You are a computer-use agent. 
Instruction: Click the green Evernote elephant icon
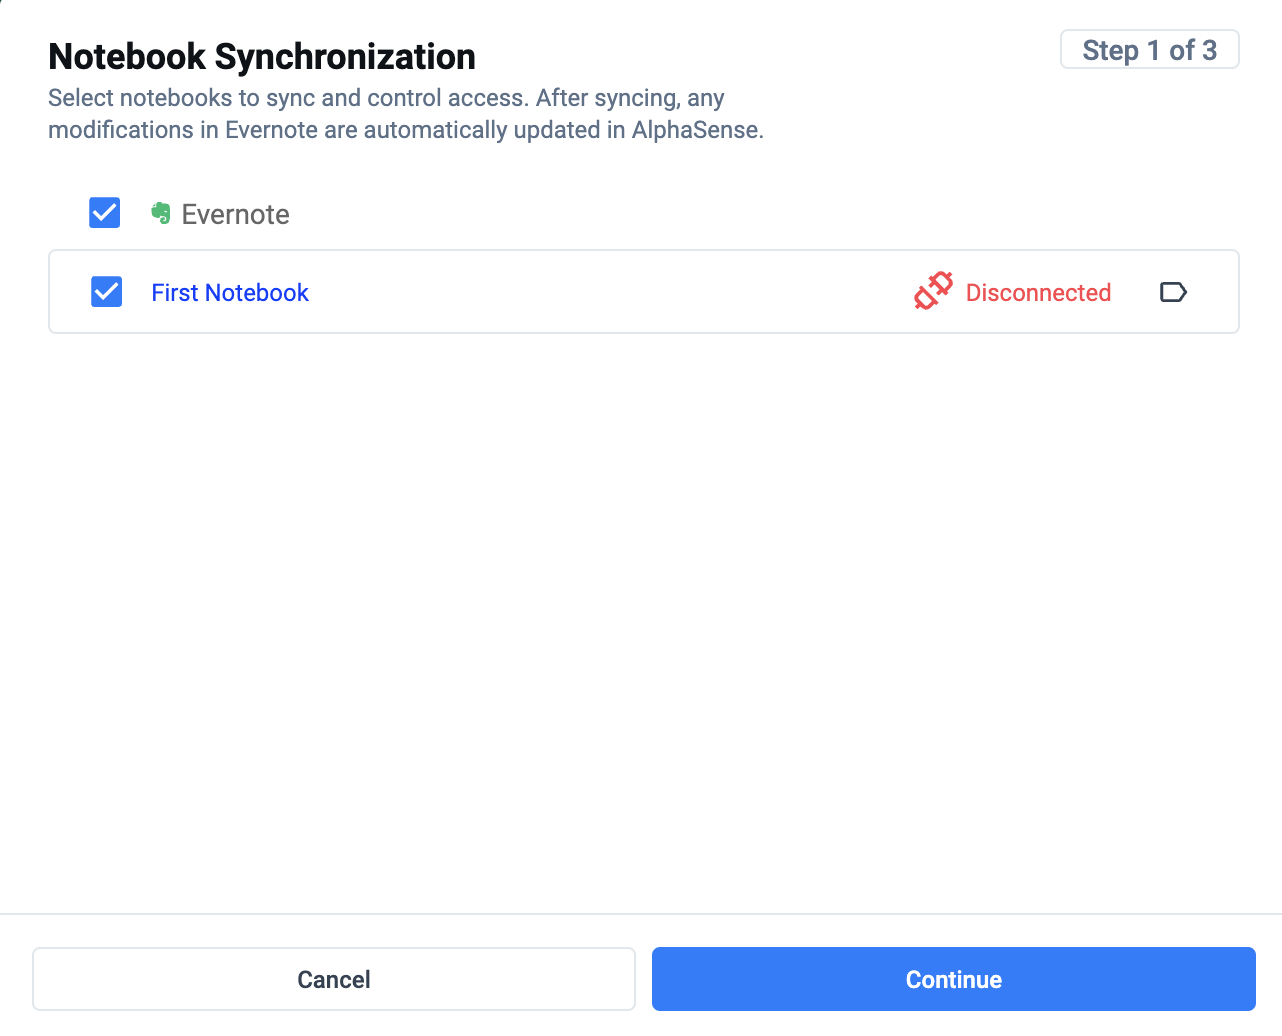160,213
